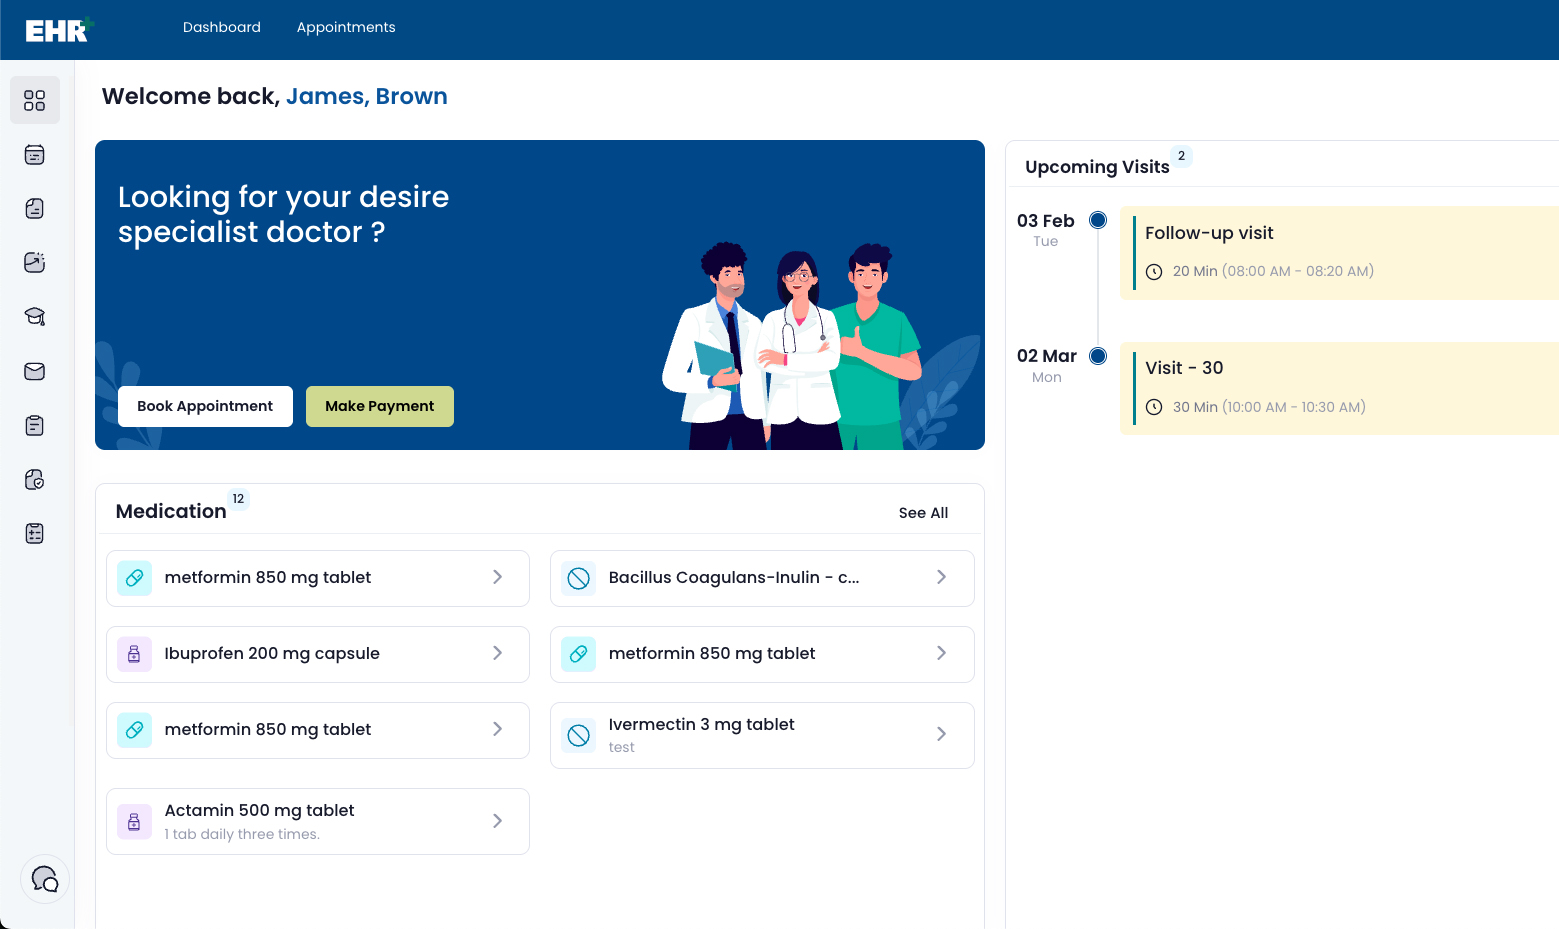The width and height of the screenshot is (1559, 929).
Task: Open the graduation cap education icon
Action: pyautogui.click(x=35, y=317)
